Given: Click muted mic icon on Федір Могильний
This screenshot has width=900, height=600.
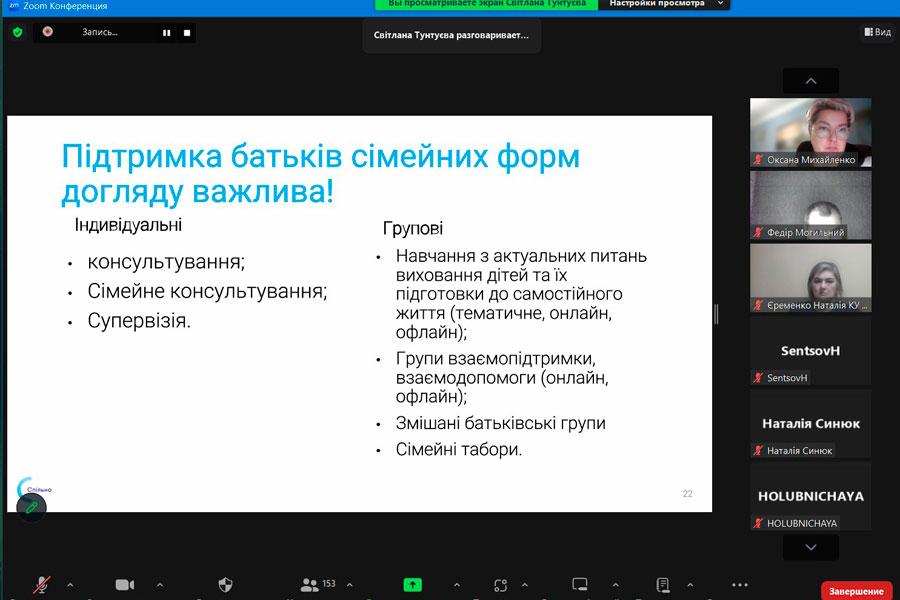Looking at the screenshot, I should (x=758, y=233).
